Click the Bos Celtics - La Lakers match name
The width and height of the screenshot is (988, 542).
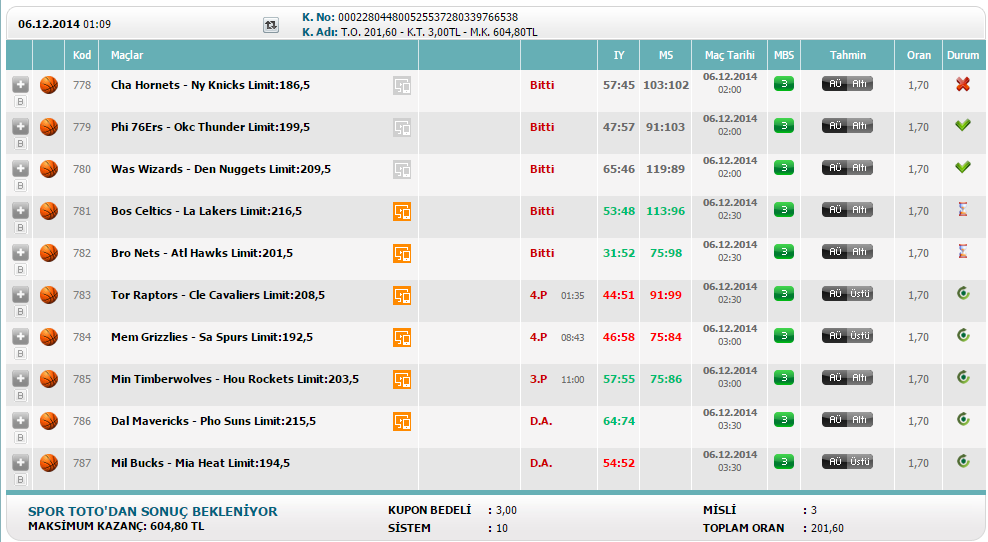tap(206, 211)
